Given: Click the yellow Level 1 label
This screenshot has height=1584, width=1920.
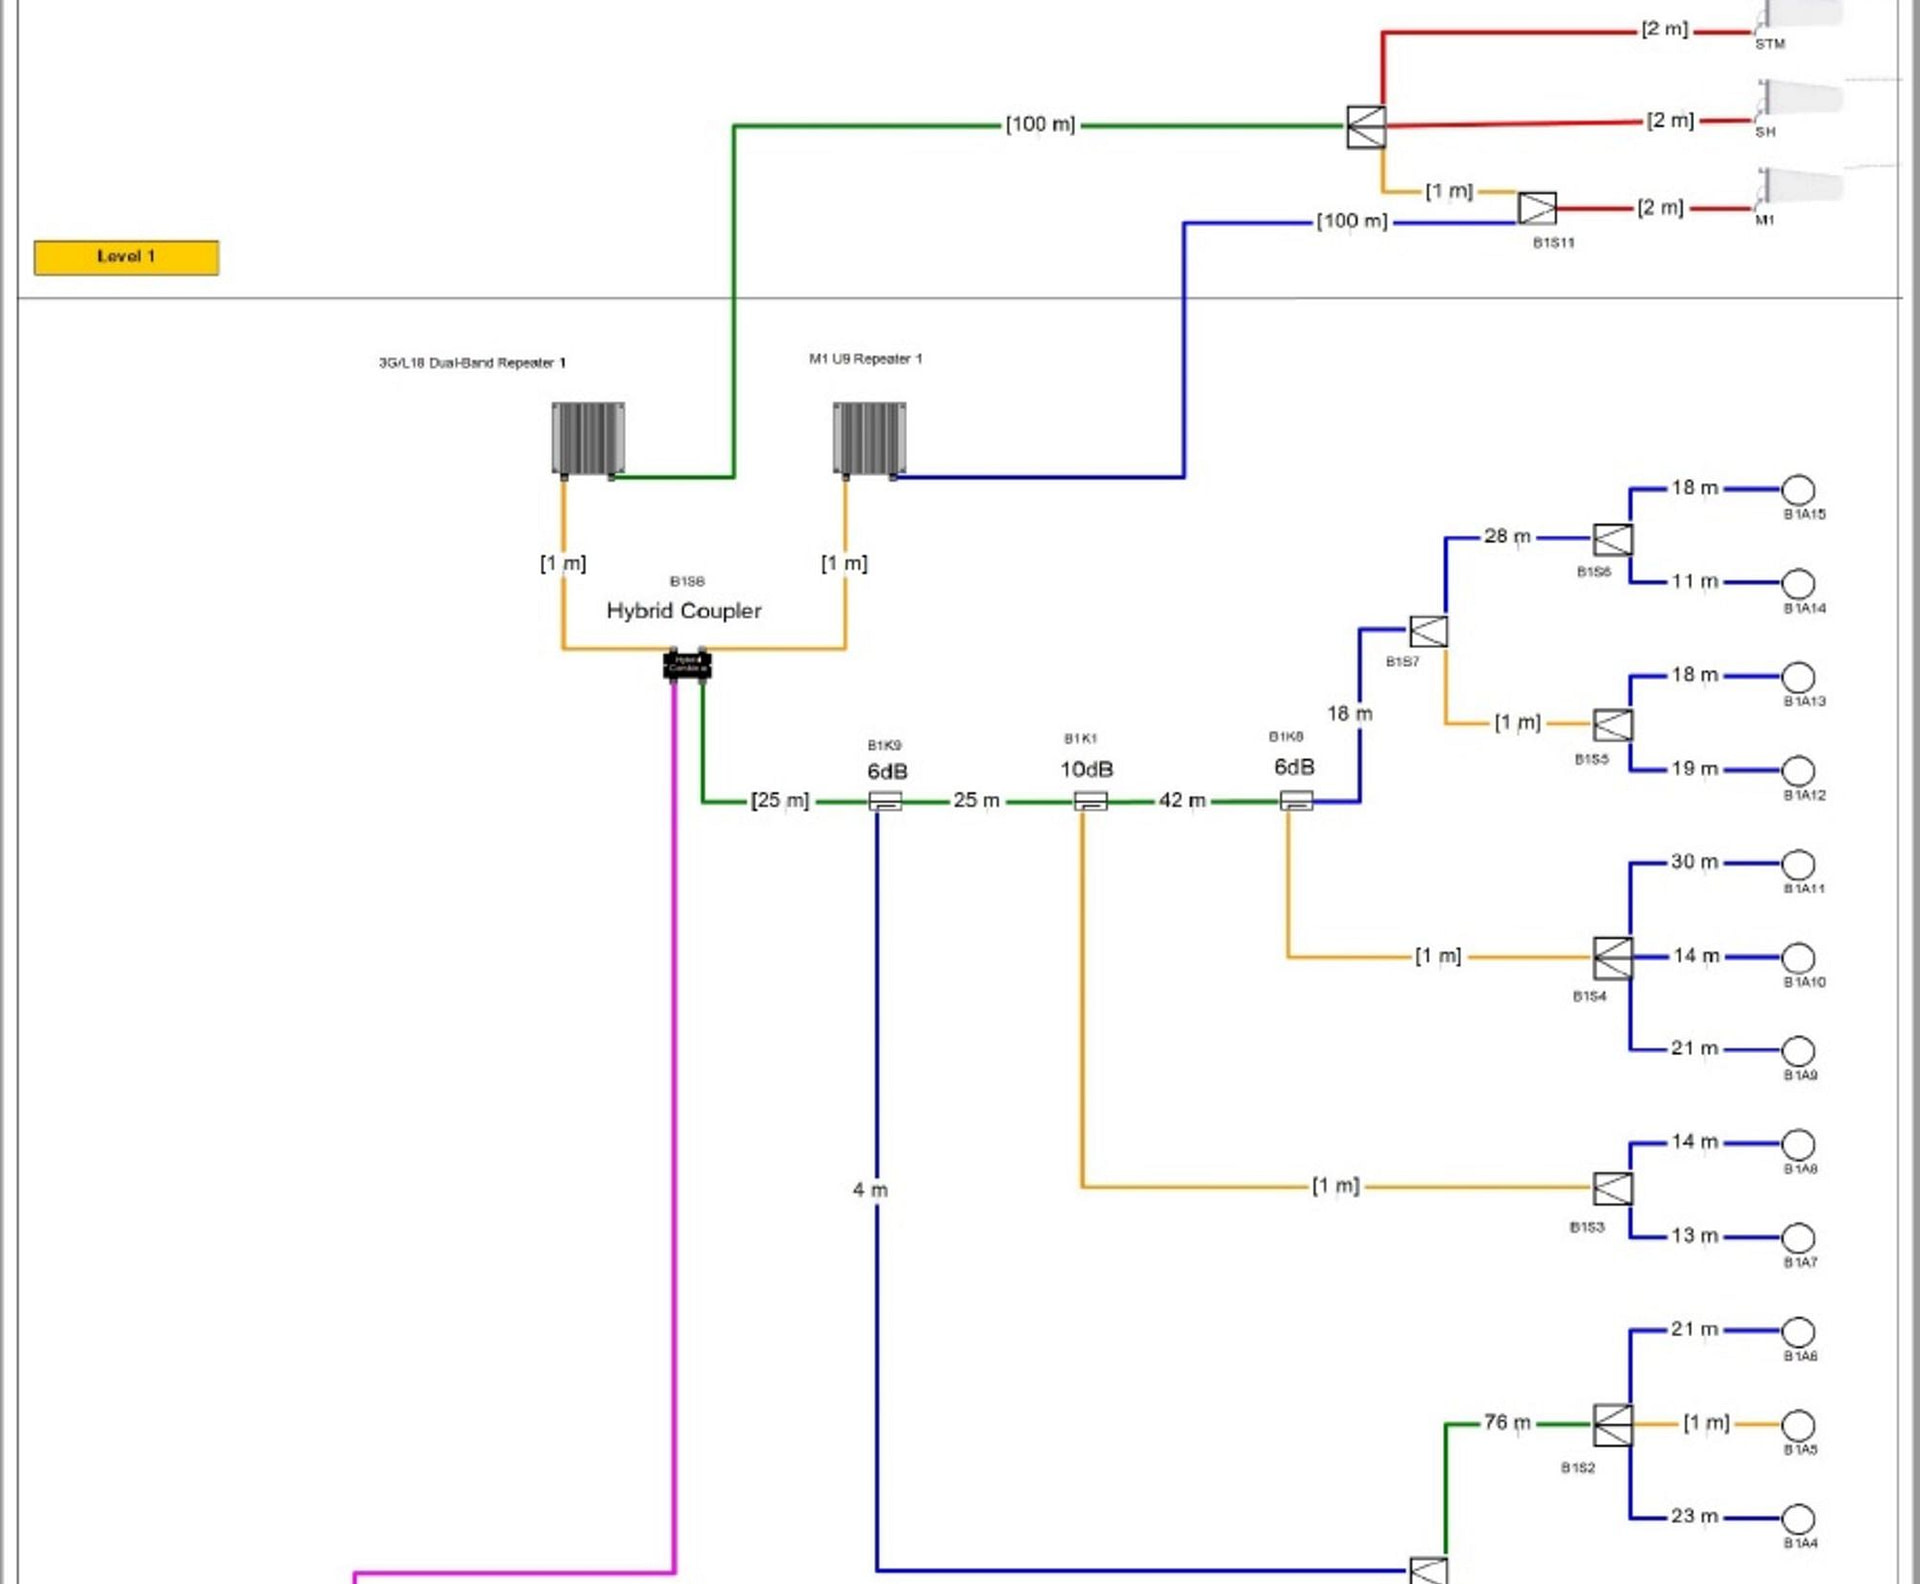Looking at the screenshot, I should tap(126, 257).
